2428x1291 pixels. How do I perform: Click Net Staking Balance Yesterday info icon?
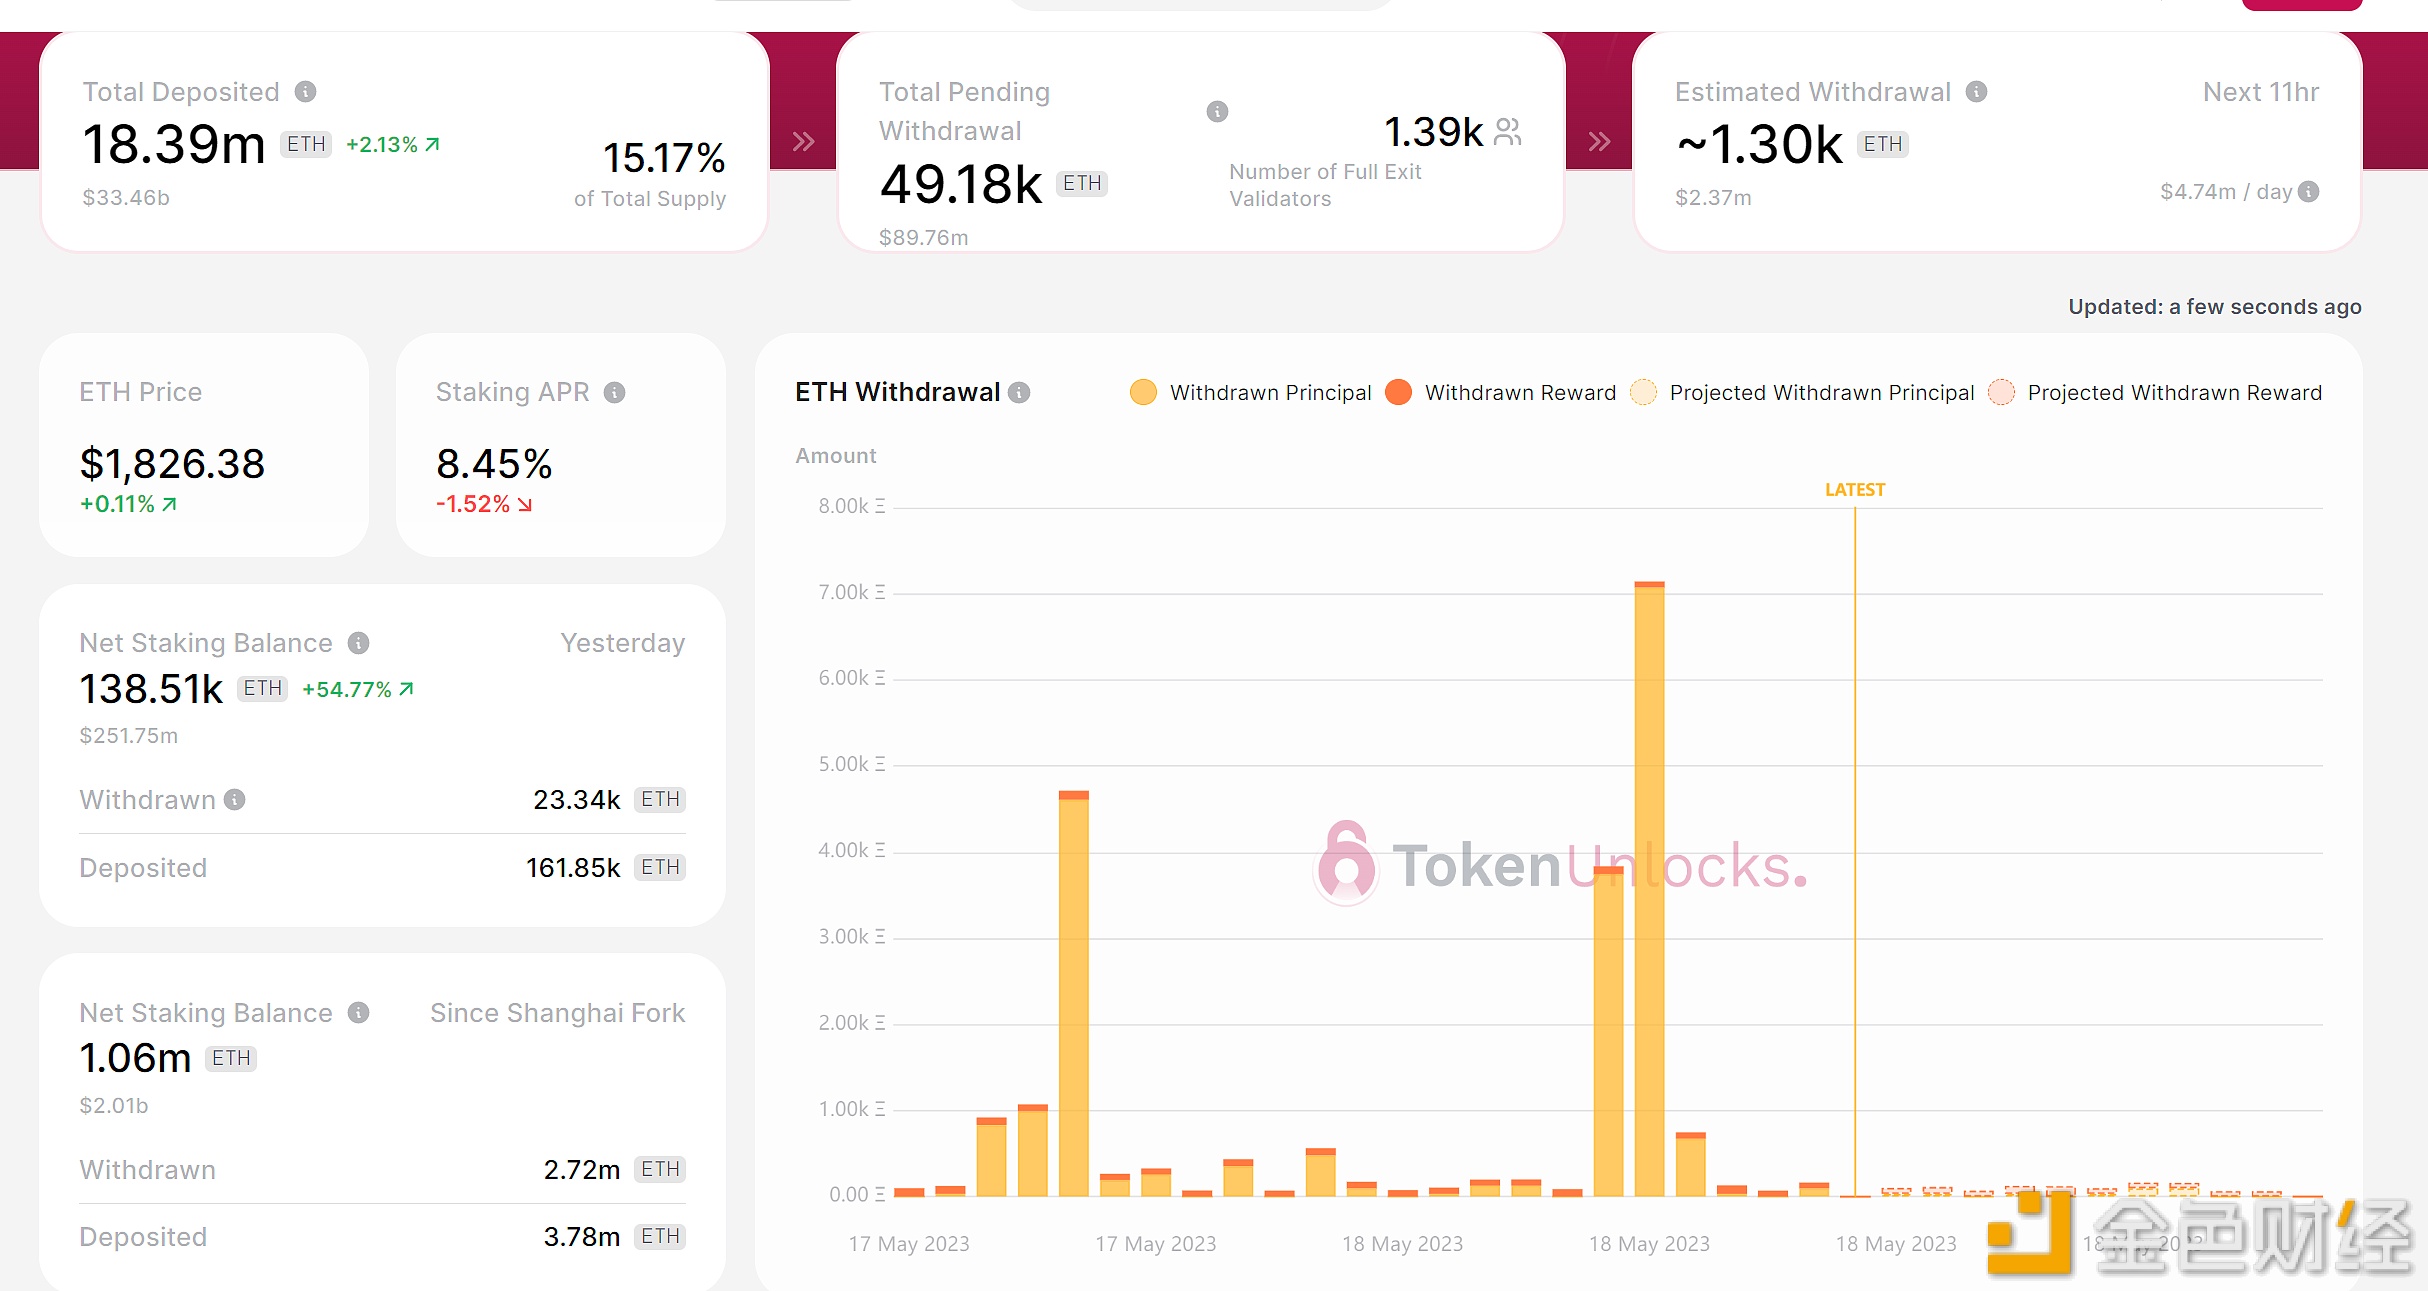[359, 643]
